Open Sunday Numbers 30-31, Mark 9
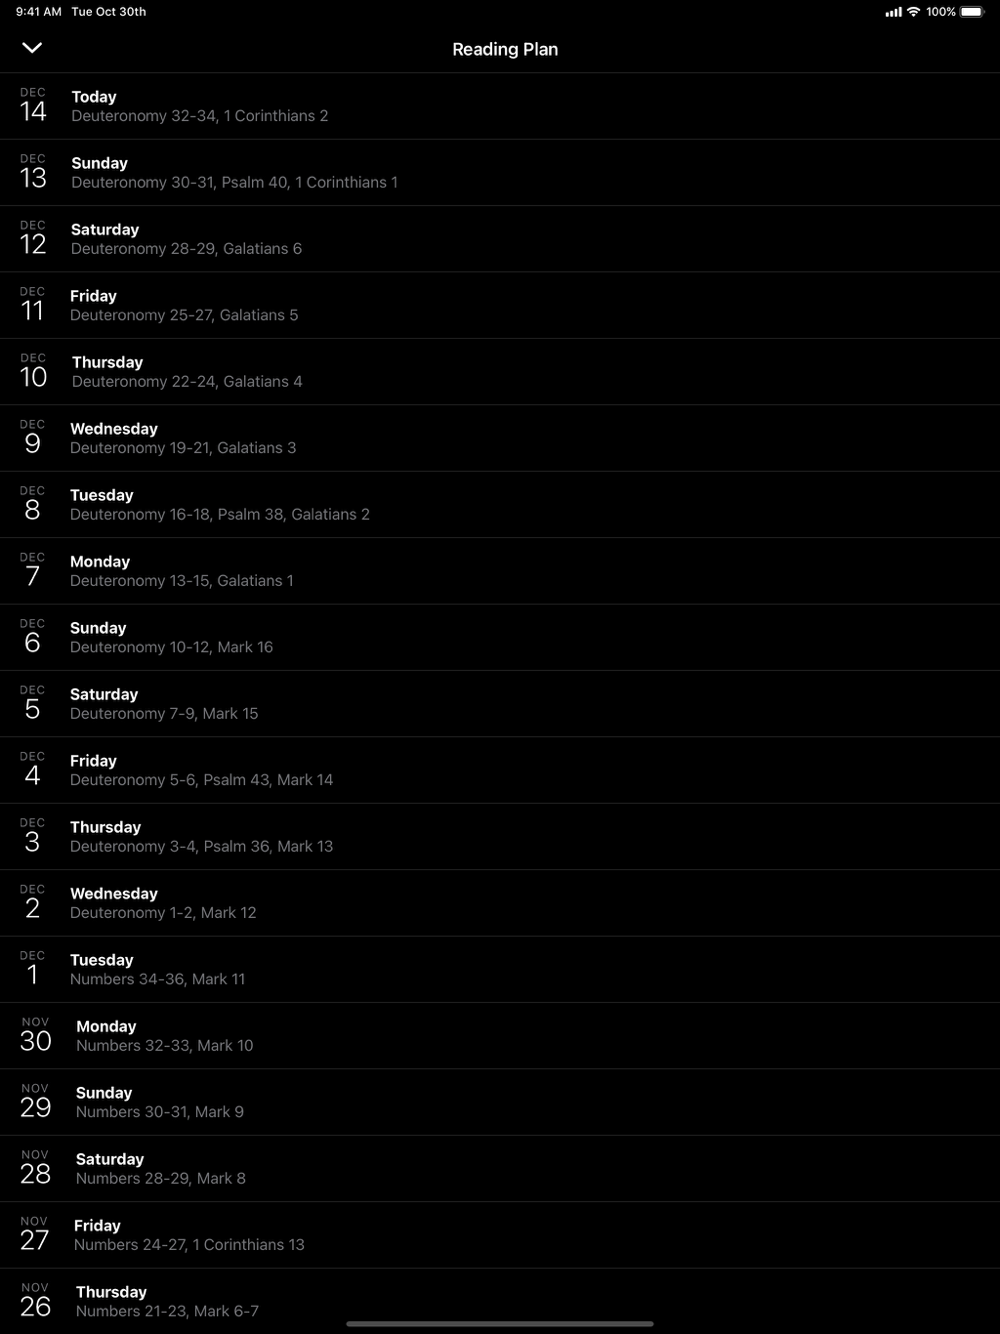This screenshot has height=1334, width=1000. point(500,1102)
